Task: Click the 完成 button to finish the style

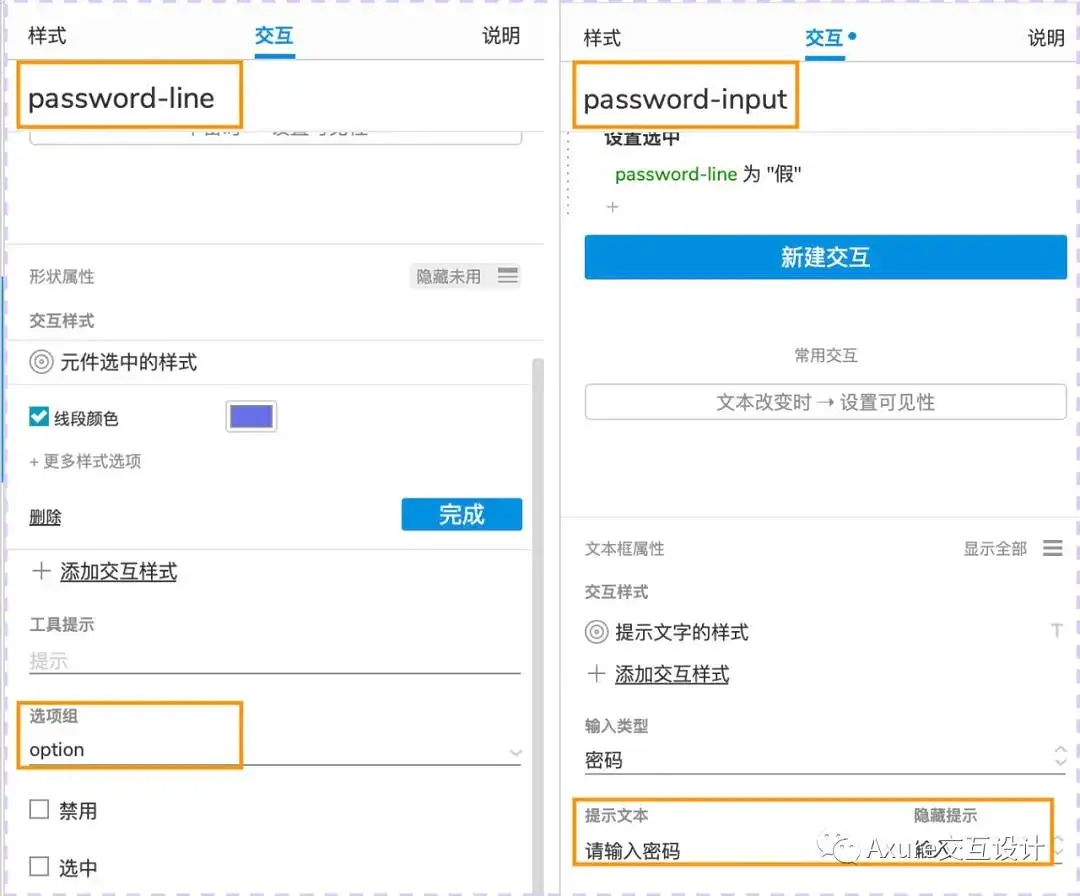Action: 461,514
